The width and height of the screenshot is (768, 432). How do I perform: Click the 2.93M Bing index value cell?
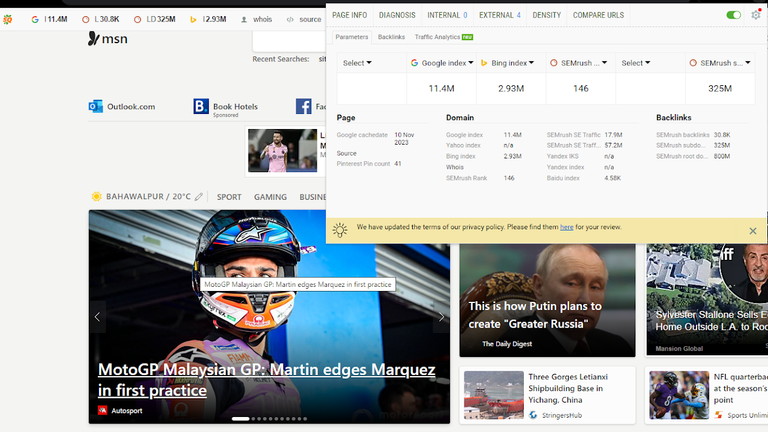point(511,89)
